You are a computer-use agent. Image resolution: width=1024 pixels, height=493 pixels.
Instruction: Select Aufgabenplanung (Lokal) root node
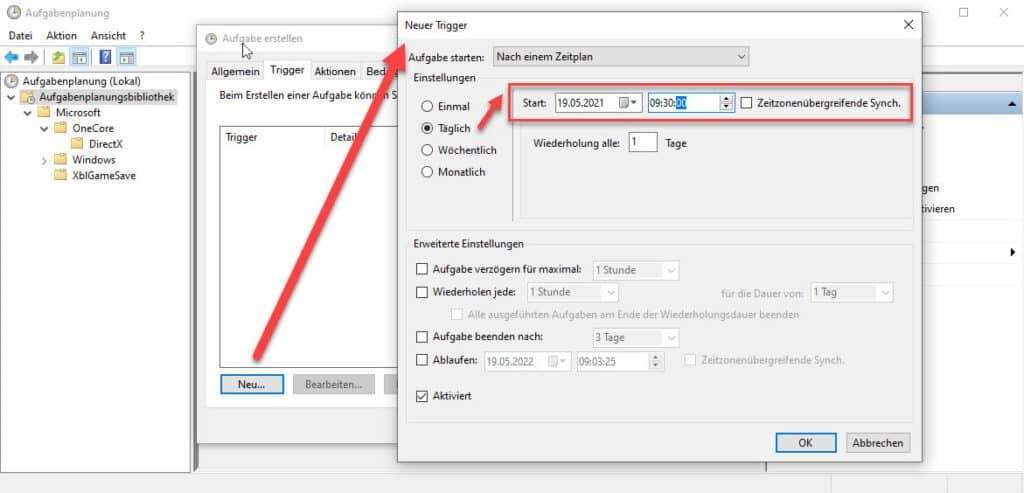[x=81, y=81]
